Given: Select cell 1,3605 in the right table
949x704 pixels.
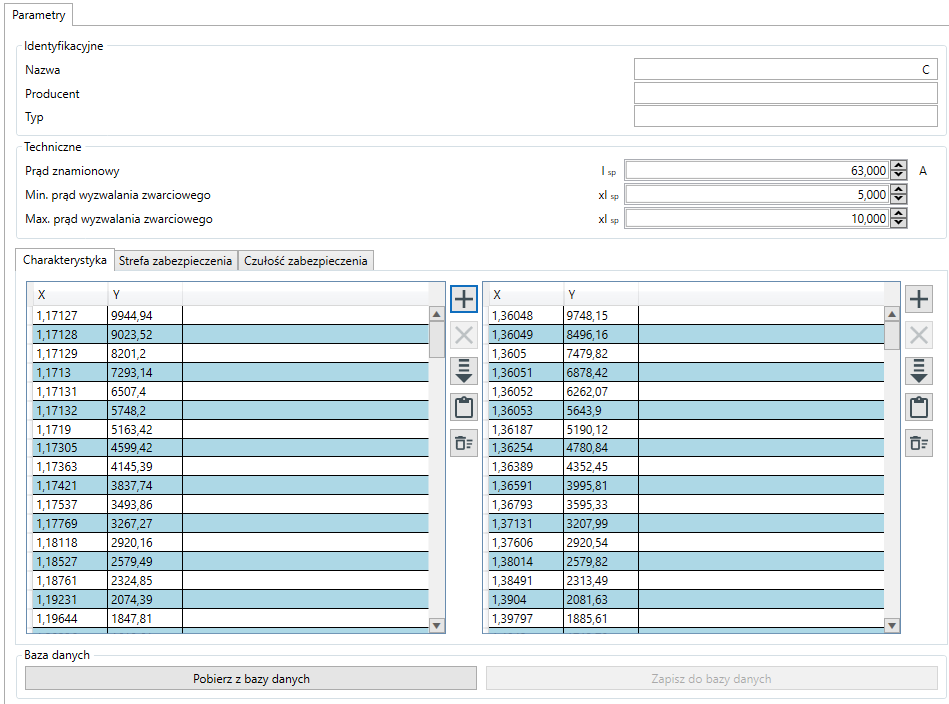Looking at the screenshot, I should [526, 354].
